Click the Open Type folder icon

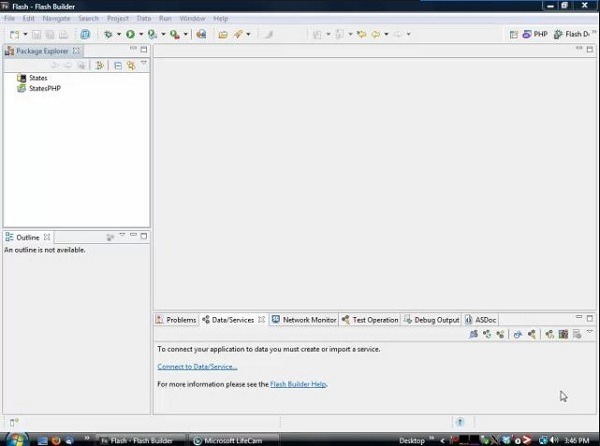(x=223, y=34)
